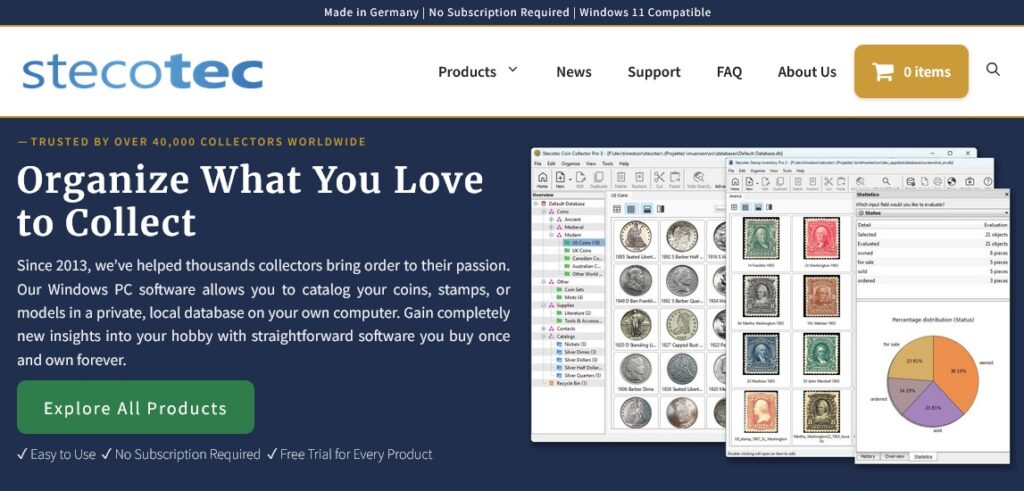
Task: Click Cut scissors icon in Stamp Inventory toolbar
Action: tap(828, 182)
